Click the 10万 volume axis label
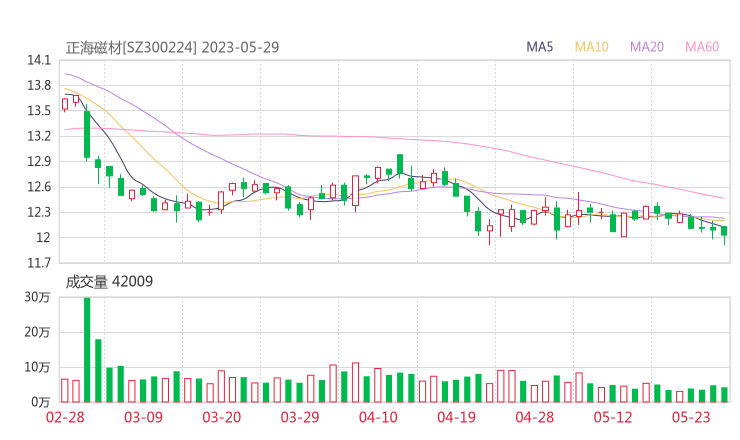The image size is (740, 440). [37, 367]
